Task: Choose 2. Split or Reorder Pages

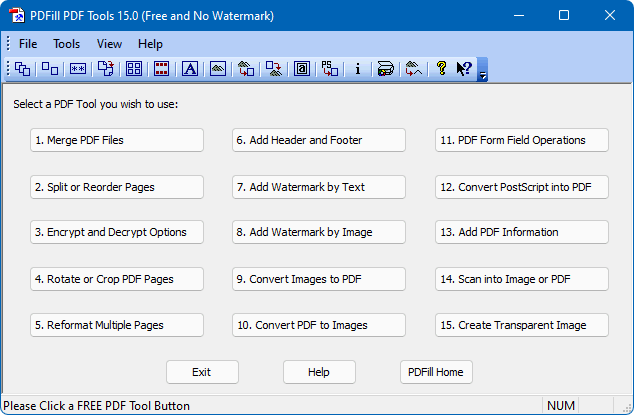Action: pyautogui.click(x=117, y=187)
